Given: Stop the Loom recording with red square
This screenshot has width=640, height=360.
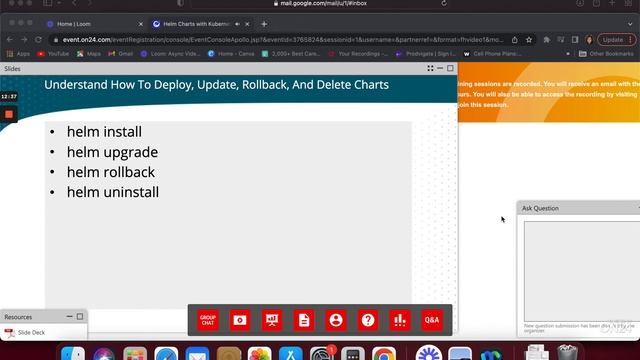Looking at the screenshot, I should 9,114.
